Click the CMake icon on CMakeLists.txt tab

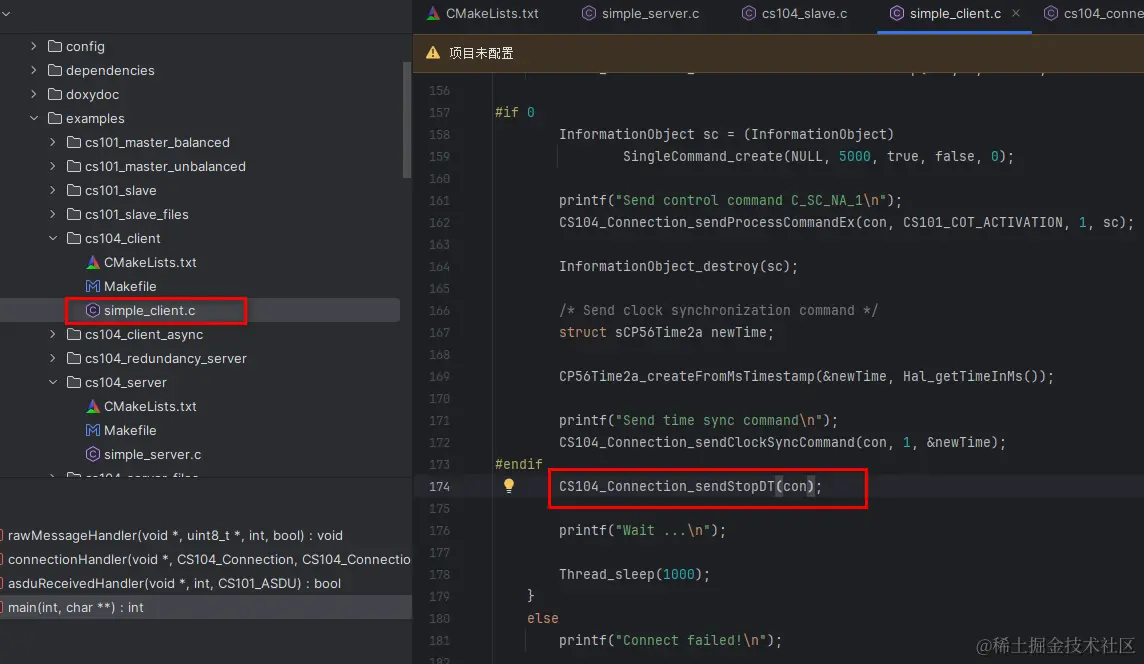point(433,13)
